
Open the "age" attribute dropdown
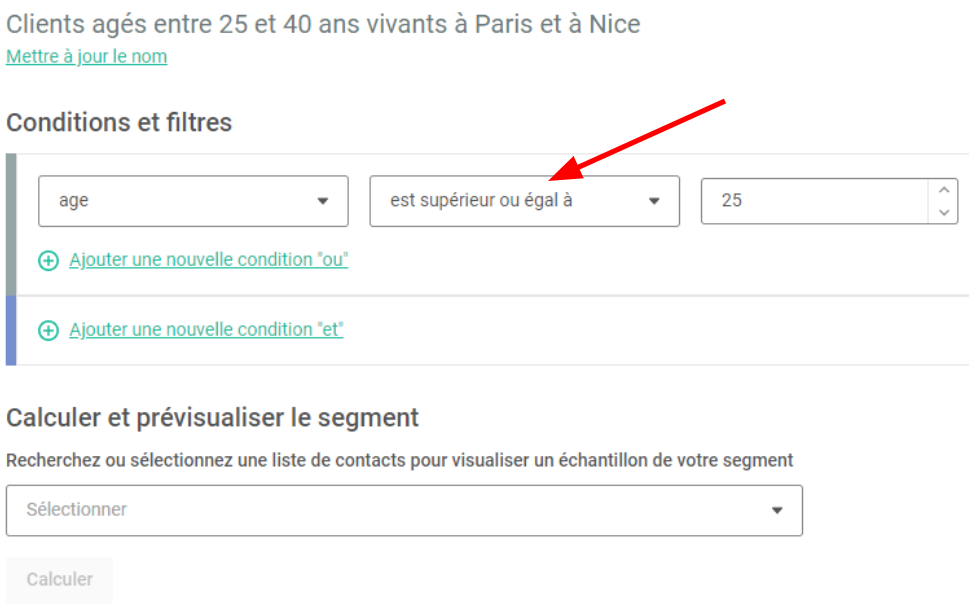(193, 201)
